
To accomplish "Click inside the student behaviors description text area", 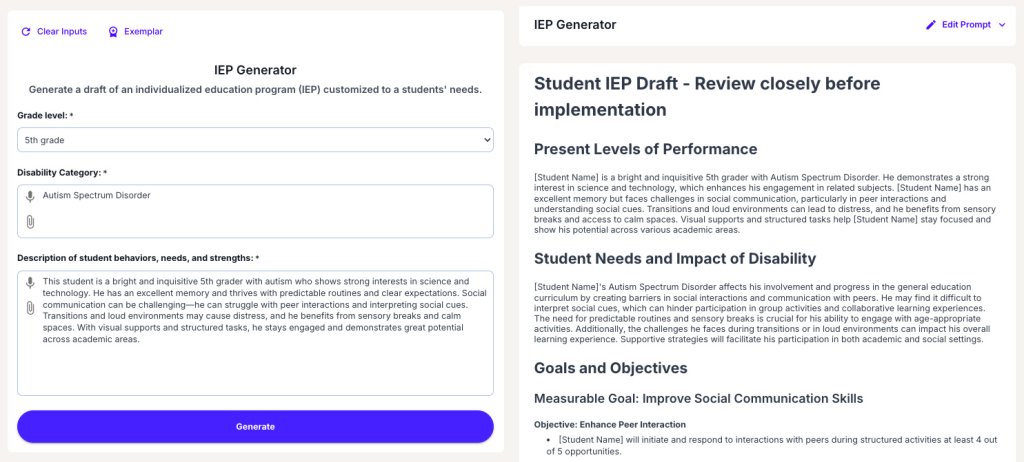I will tap(260, 365).
